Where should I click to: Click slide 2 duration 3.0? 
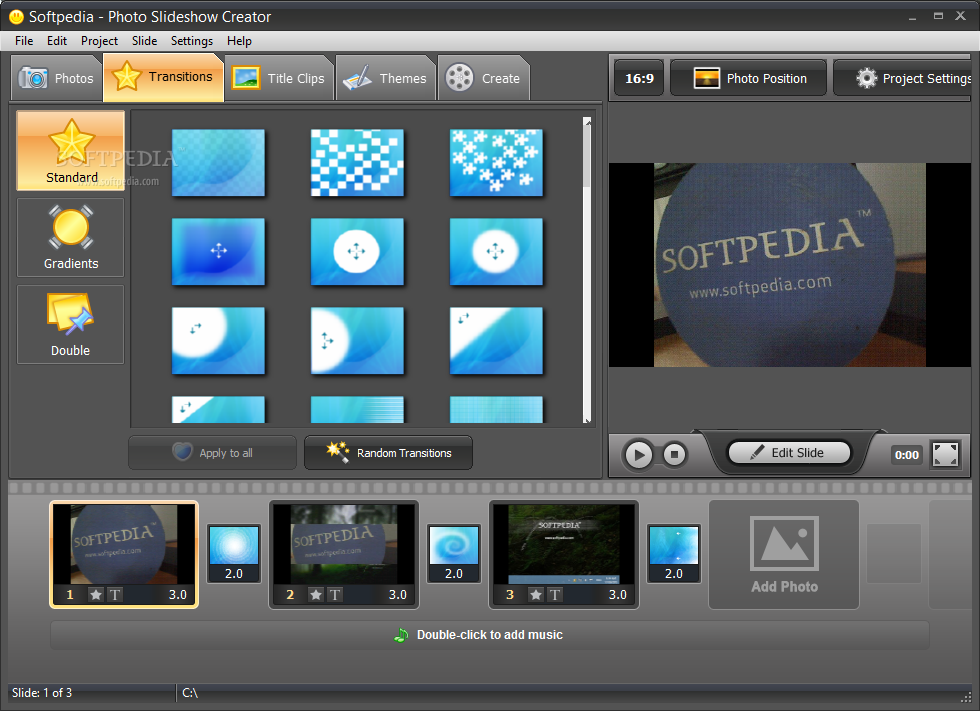coord(398,595)
